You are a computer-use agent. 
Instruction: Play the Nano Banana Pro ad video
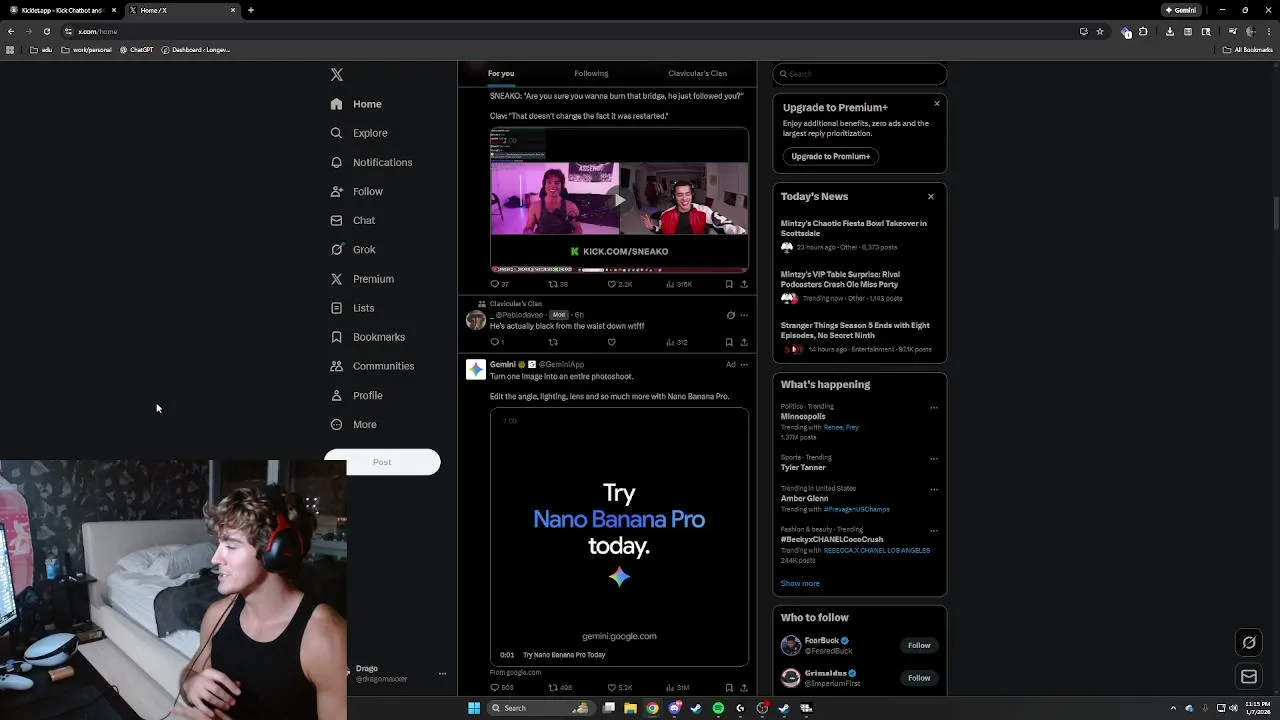pyautogui.click(x=619, y=537)
